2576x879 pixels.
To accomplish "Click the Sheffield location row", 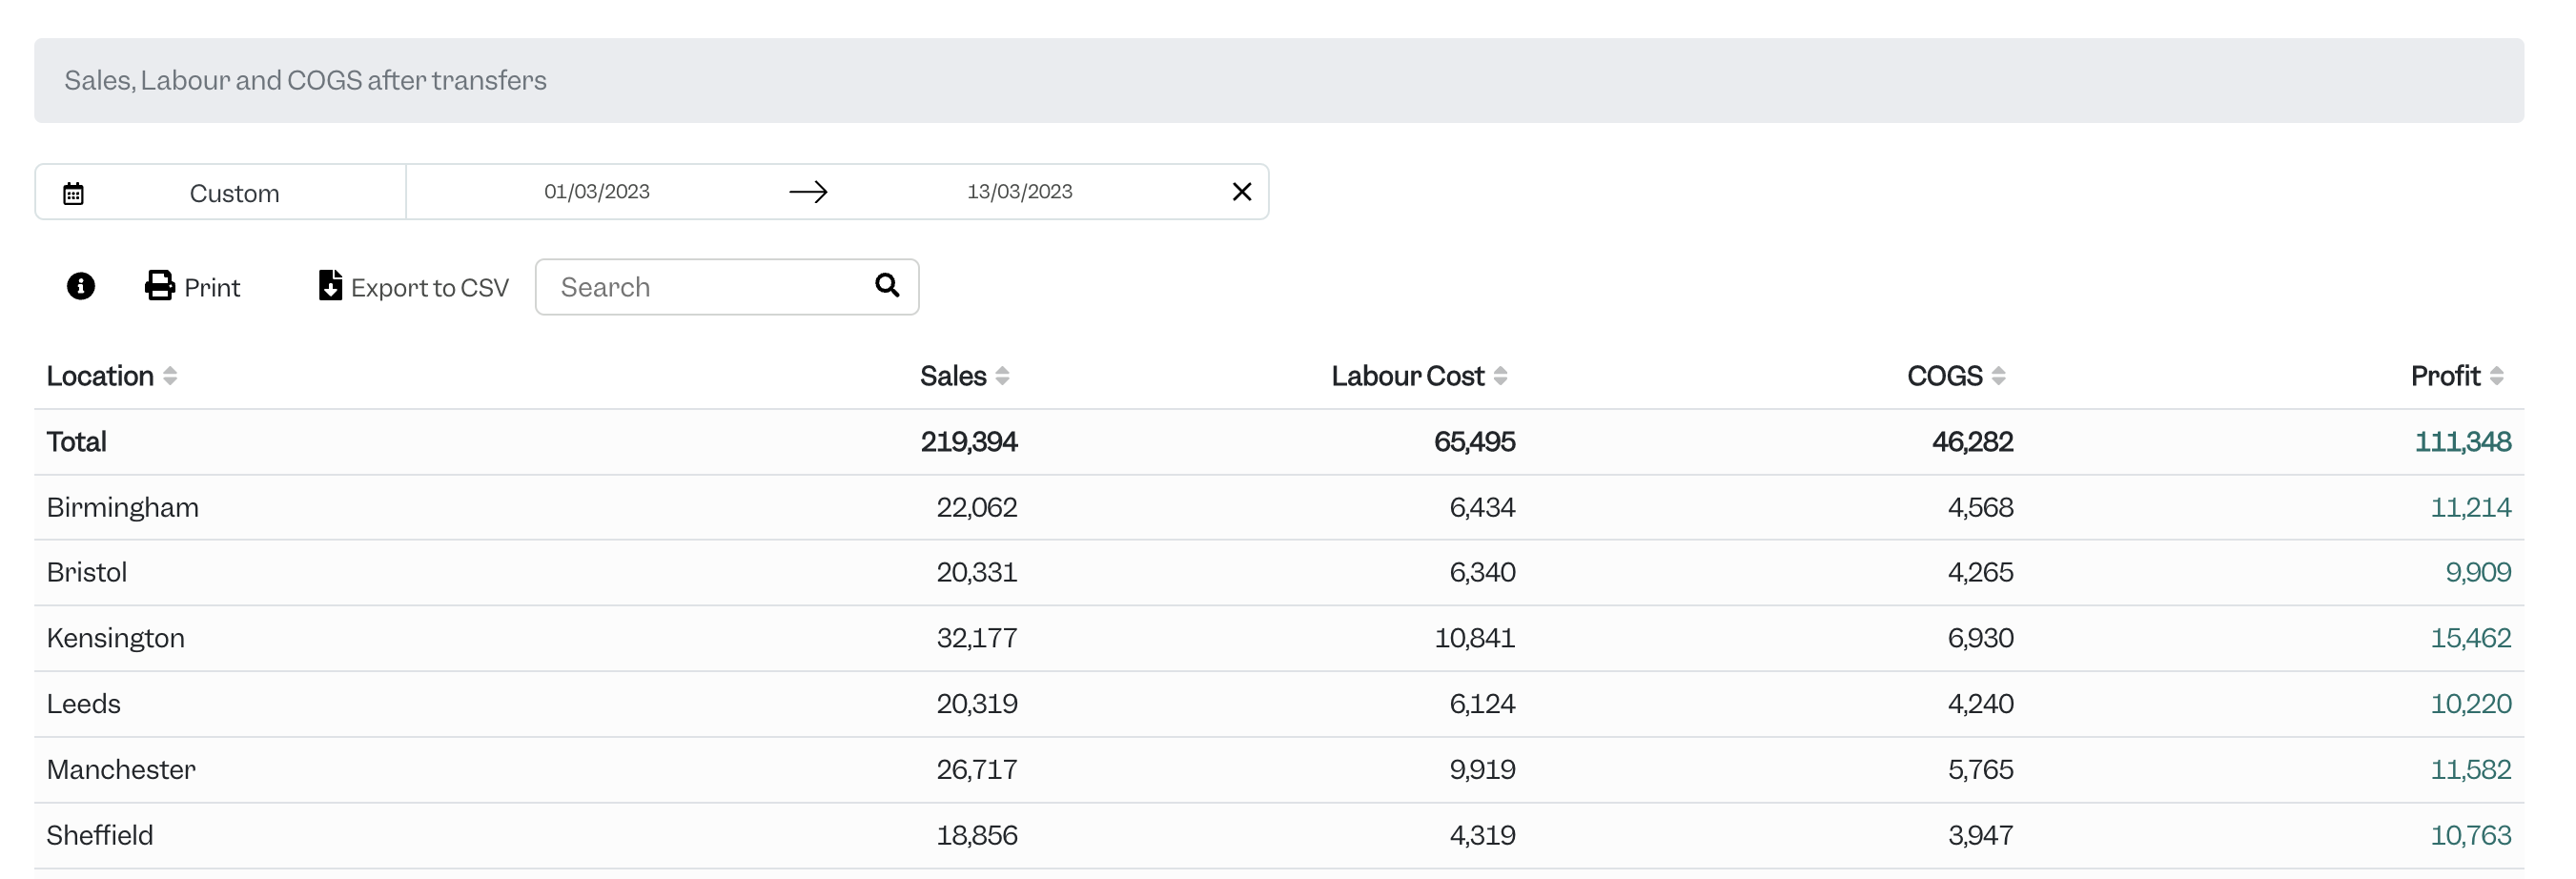I will click(x=1279, y=836).
